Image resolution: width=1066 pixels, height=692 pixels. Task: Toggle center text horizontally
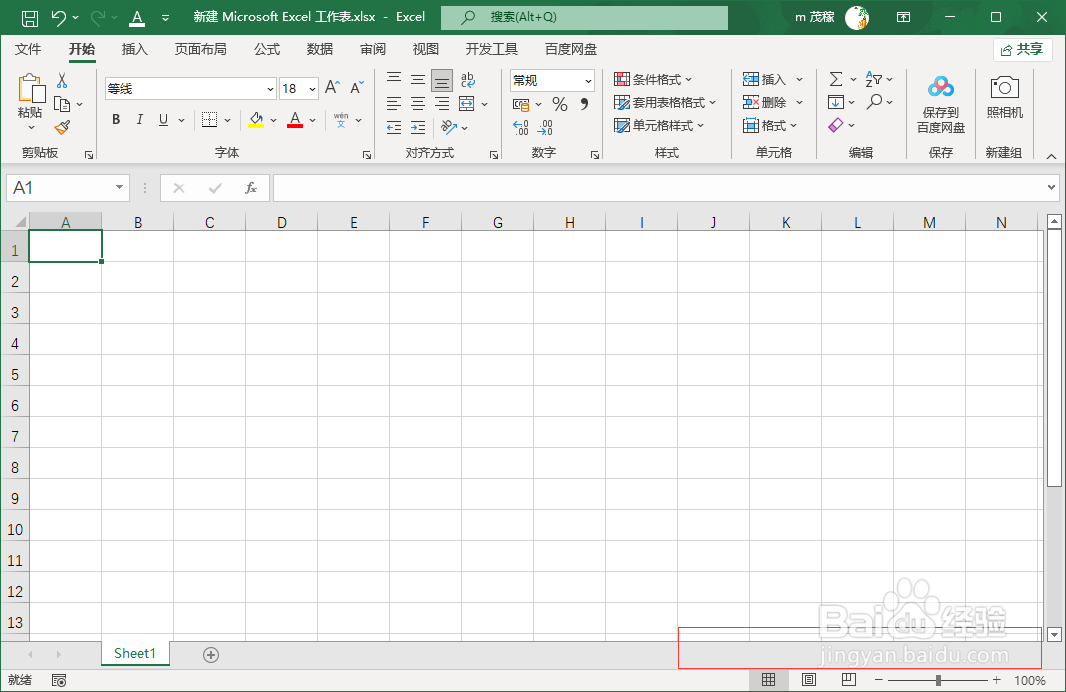[417, 103]
